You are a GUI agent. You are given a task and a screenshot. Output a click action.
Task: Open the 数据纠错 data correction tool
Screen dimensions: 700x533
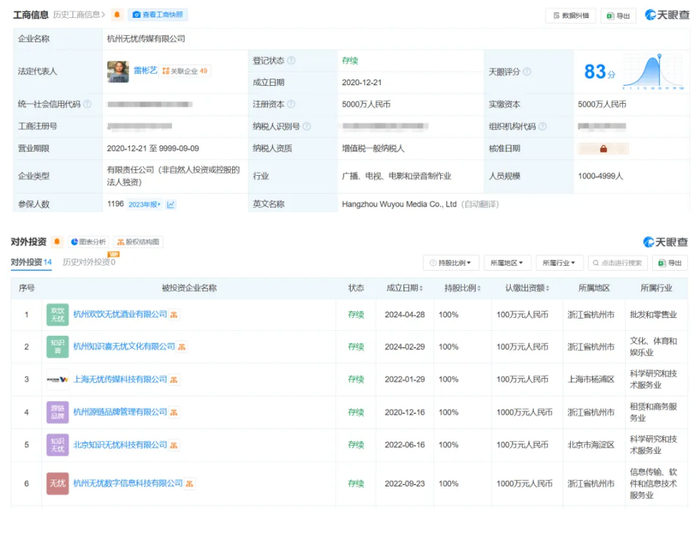click(572, 16)
